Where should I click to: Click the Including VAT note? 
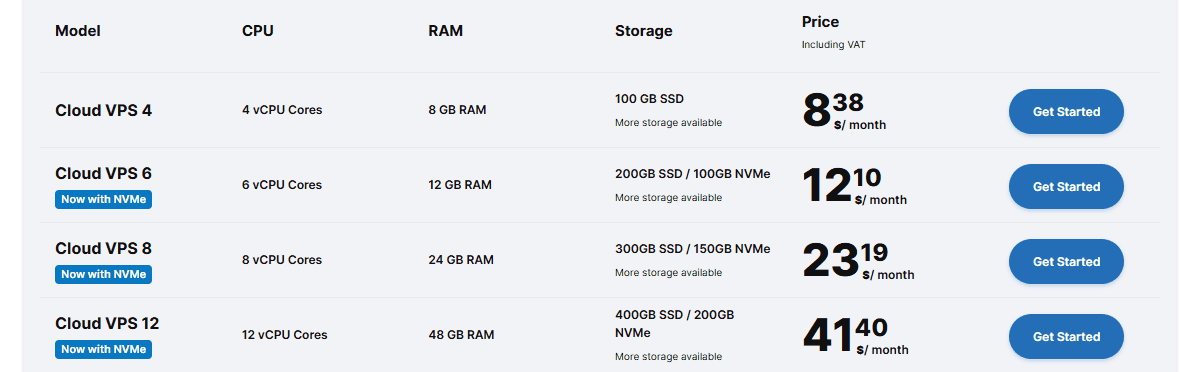point(834,45)
